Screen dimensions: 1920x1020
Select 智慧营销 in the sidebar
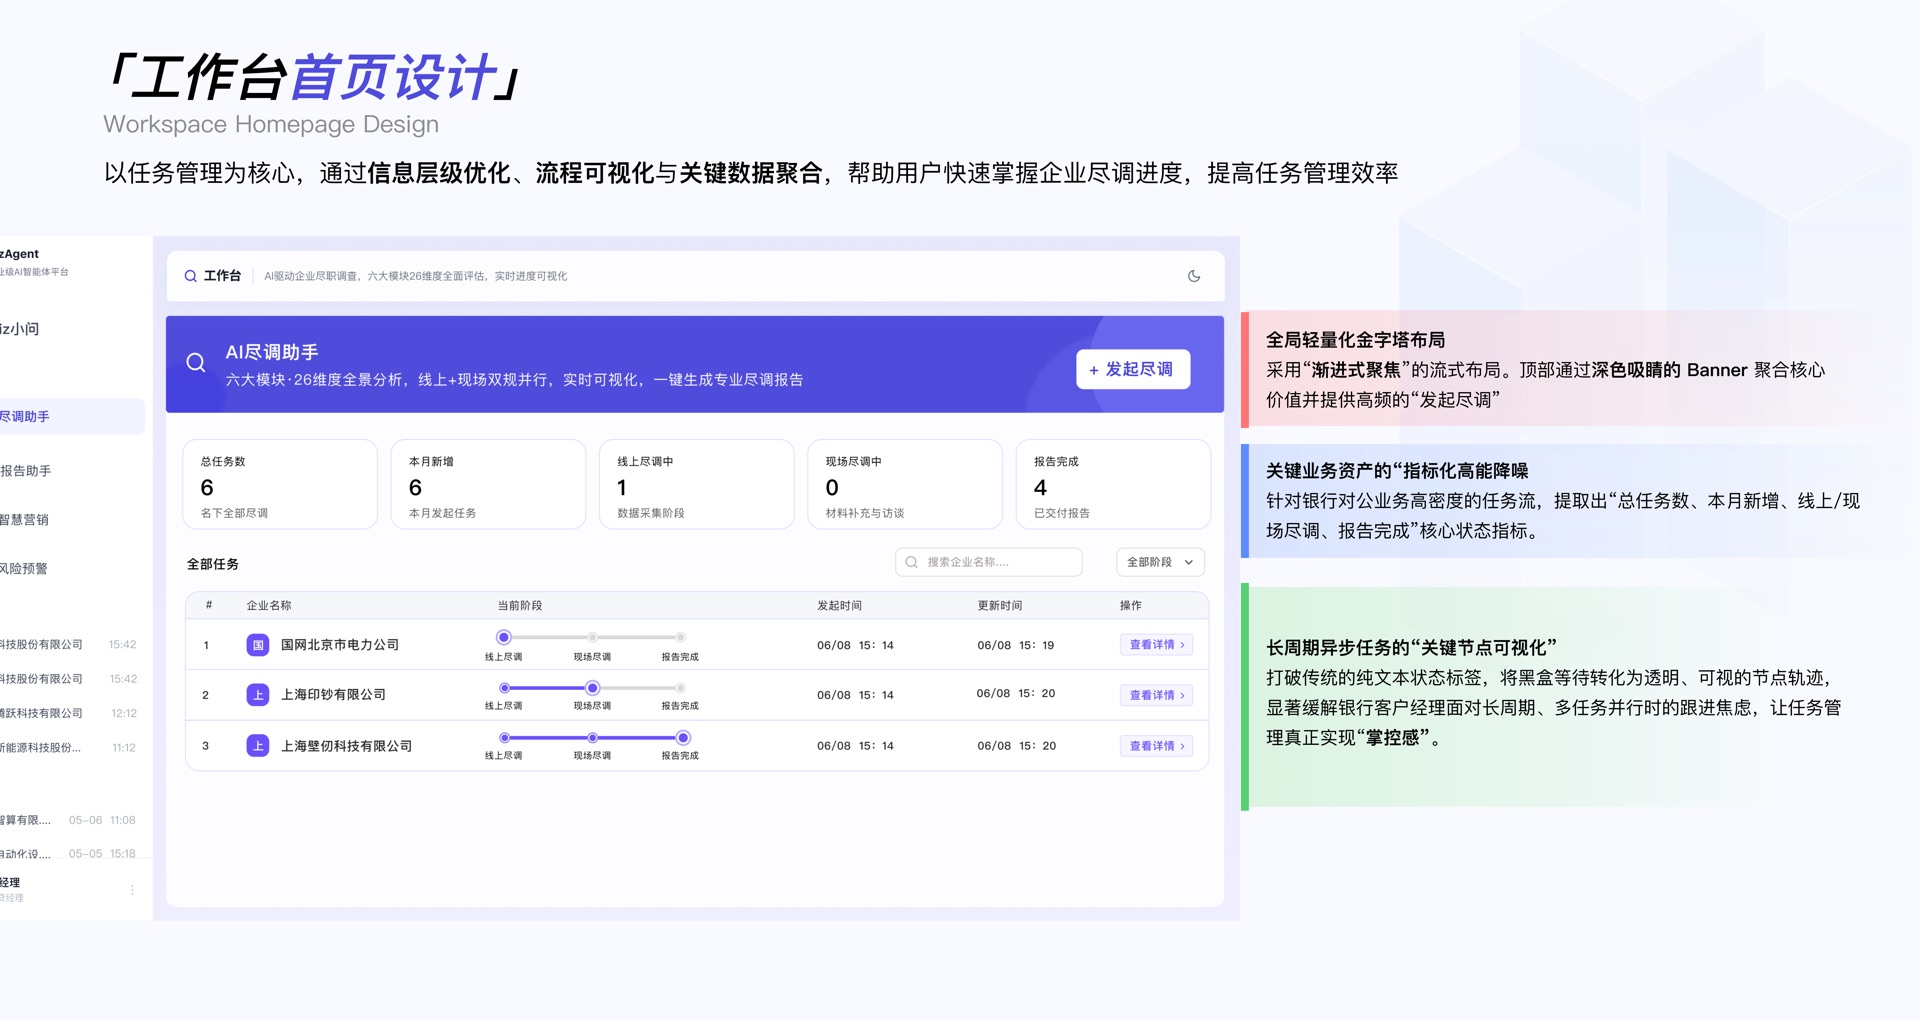(x=25, y=520)
